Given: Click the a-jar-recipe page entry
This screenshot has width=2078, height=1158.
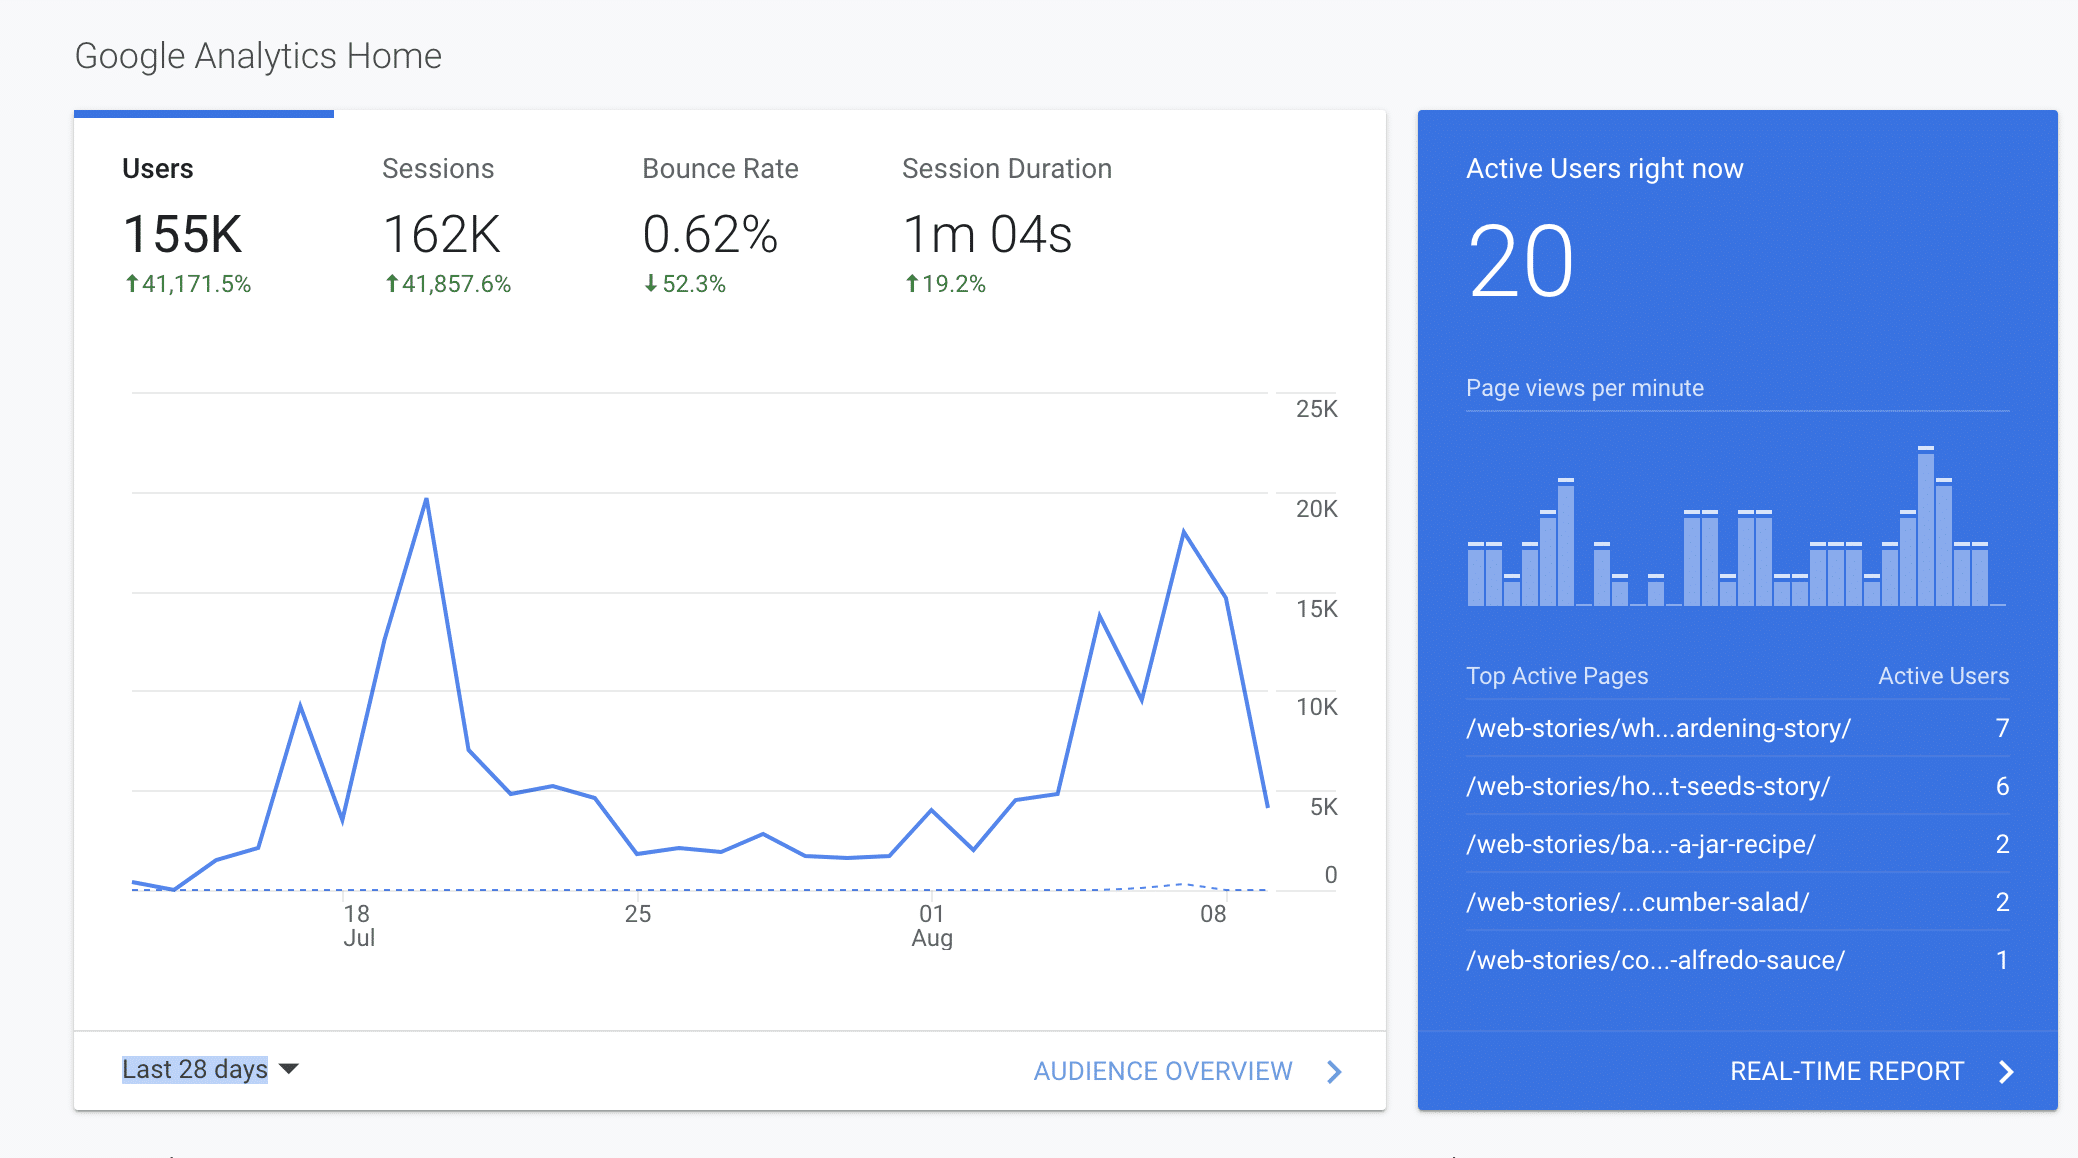Looking at the screenshot, I should (x=1640, y=844).
